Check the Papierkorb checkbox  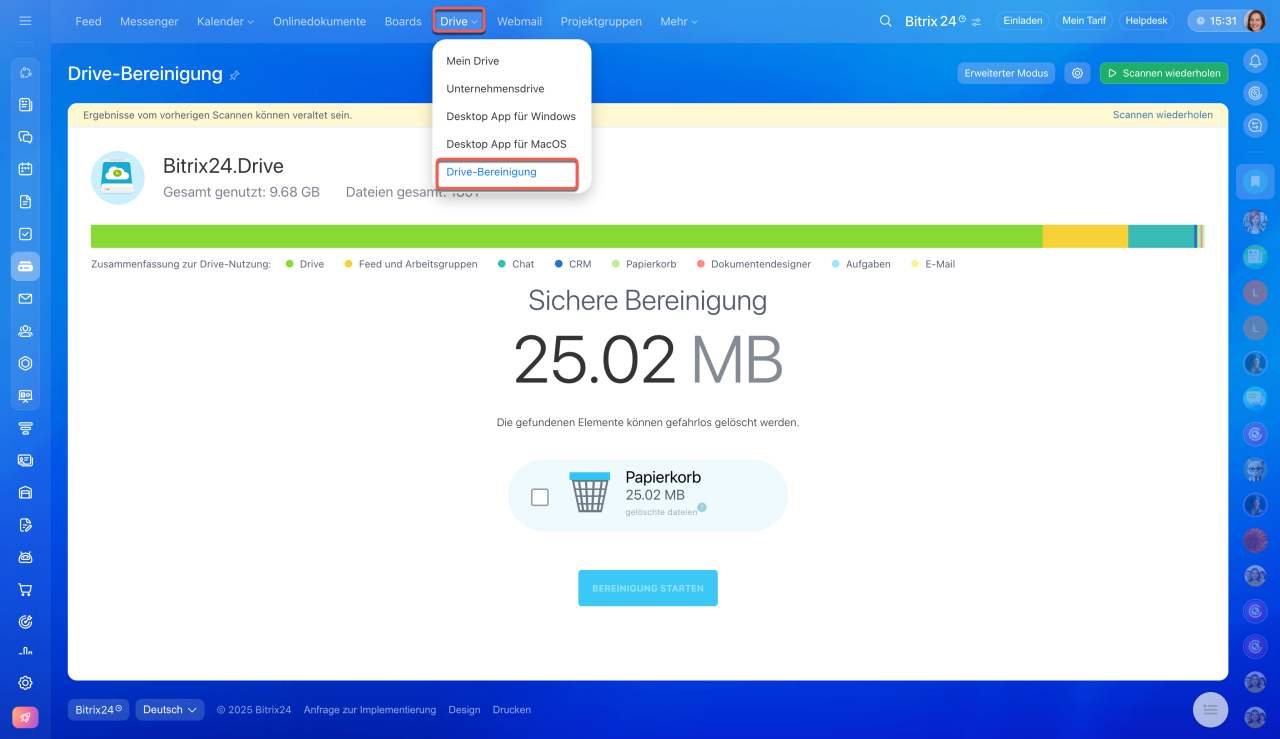[540, 497]
